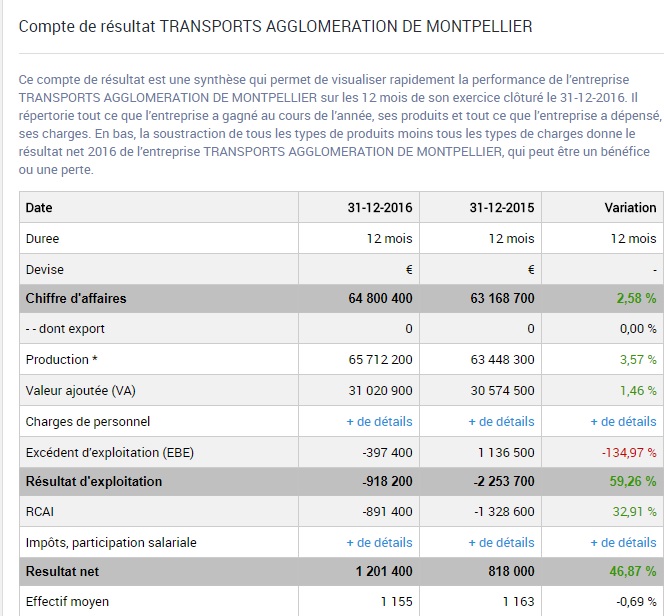Open Charges de personnel details for 31-12-2016

point(379,421)
